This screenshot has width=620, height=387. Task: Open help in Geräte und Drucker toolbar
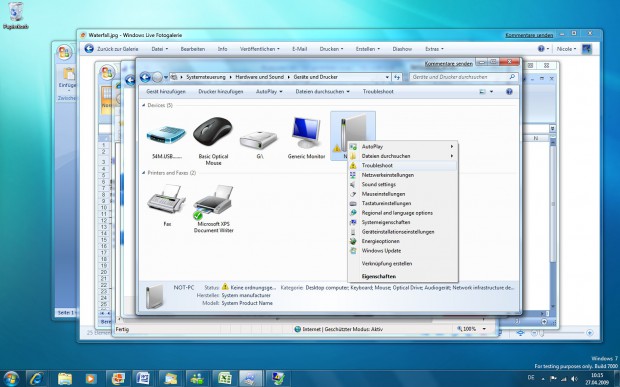tap(509, 92)
